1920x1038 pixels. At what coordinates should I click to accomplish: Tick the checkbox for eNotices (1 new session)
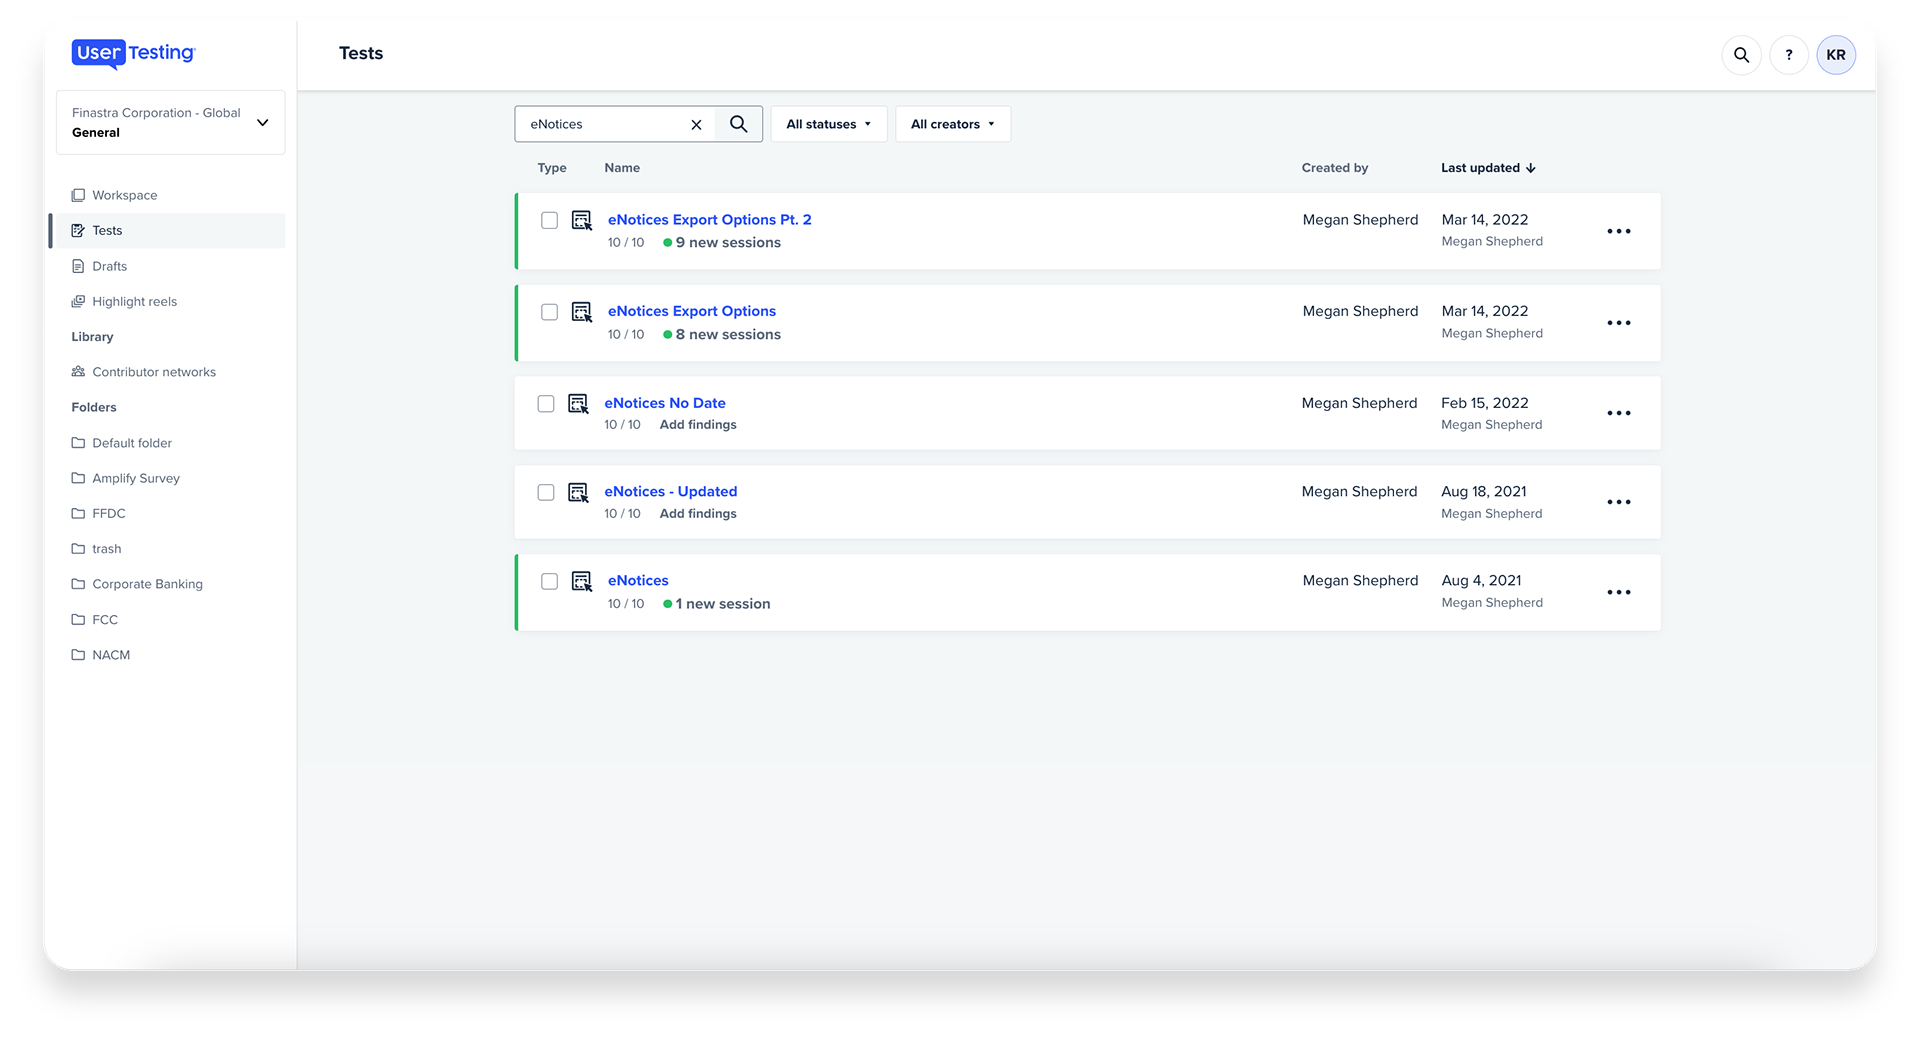tap(549, 581)
